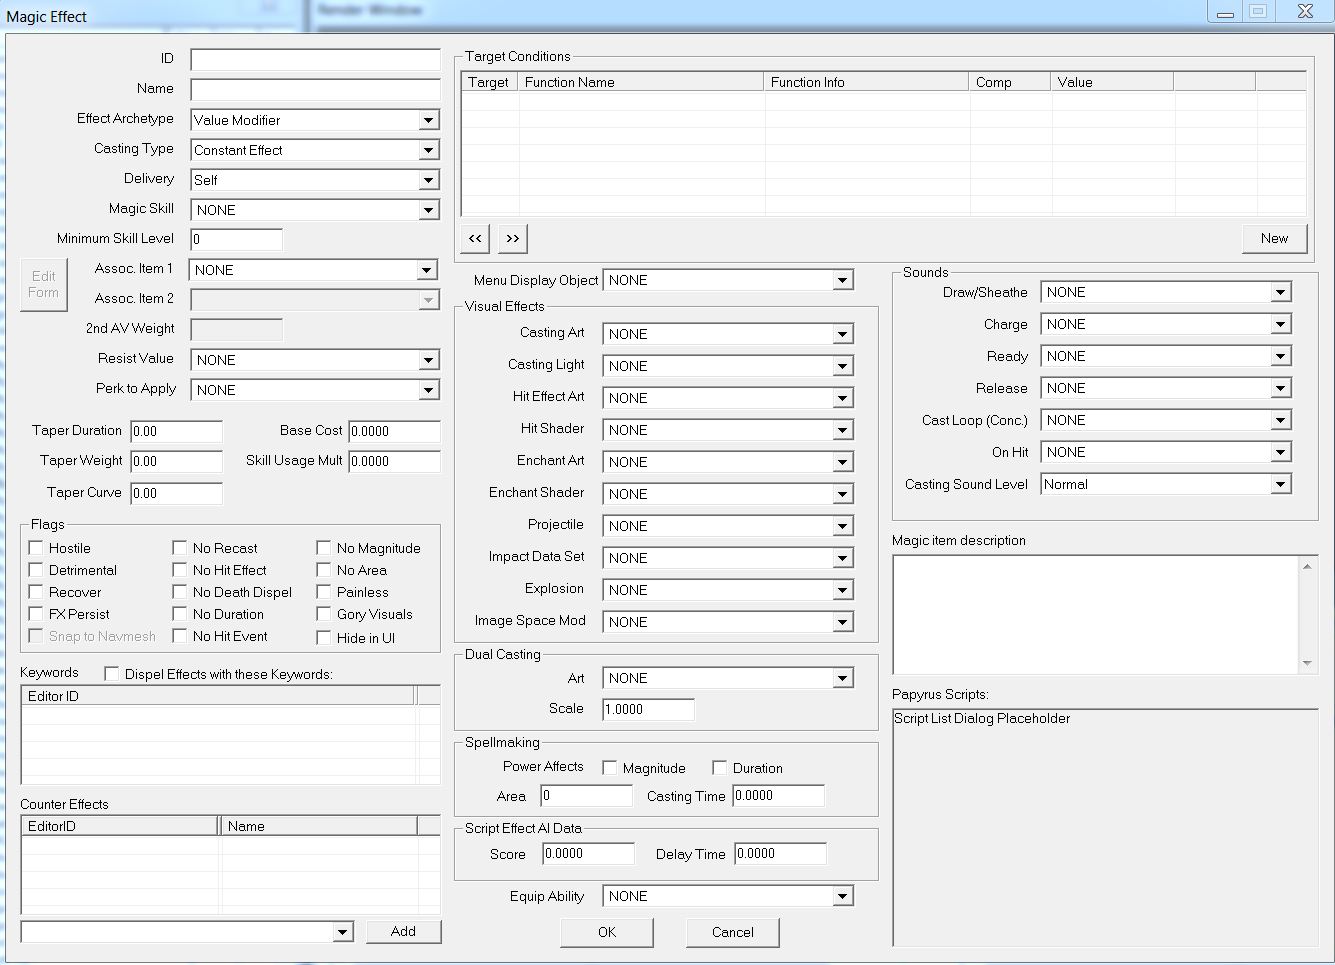The image size is (1335, 965).
Task: Click the ID text field
Action: (315, 60)
